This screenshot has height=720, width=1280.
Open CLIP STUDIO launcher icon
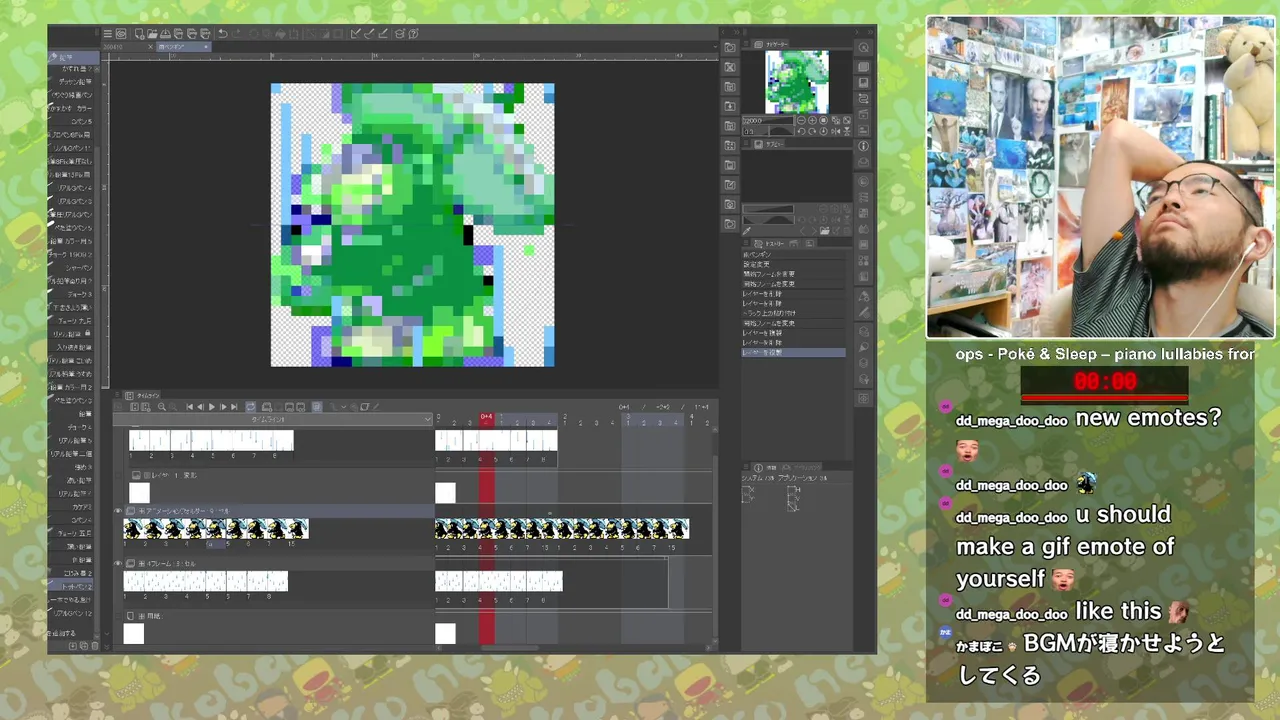pyautogui.click(x=121, y=34)
